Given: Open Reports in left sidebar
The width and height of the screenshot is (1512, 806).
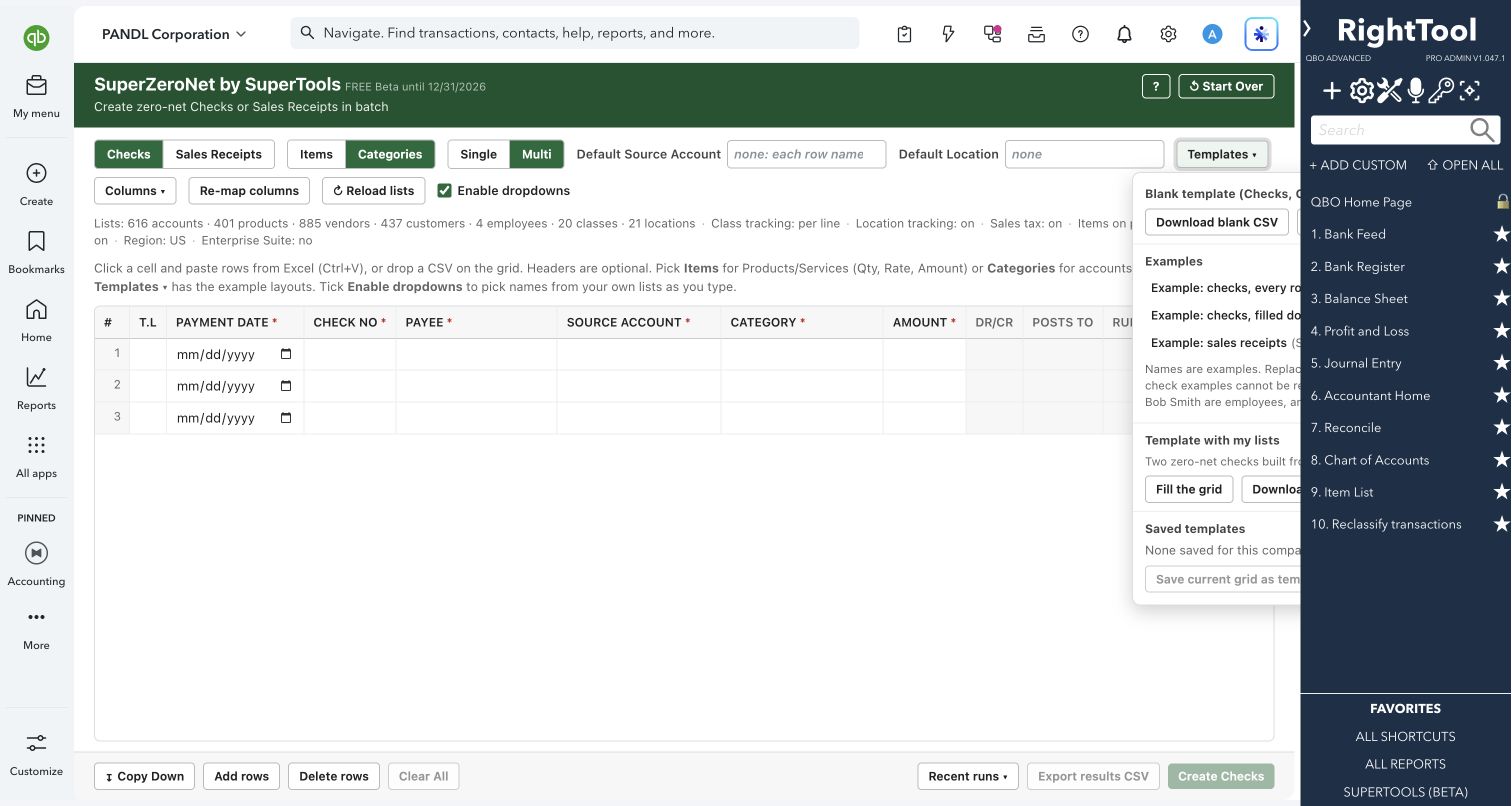Looking at the screenshot, I should coord(36,388).
